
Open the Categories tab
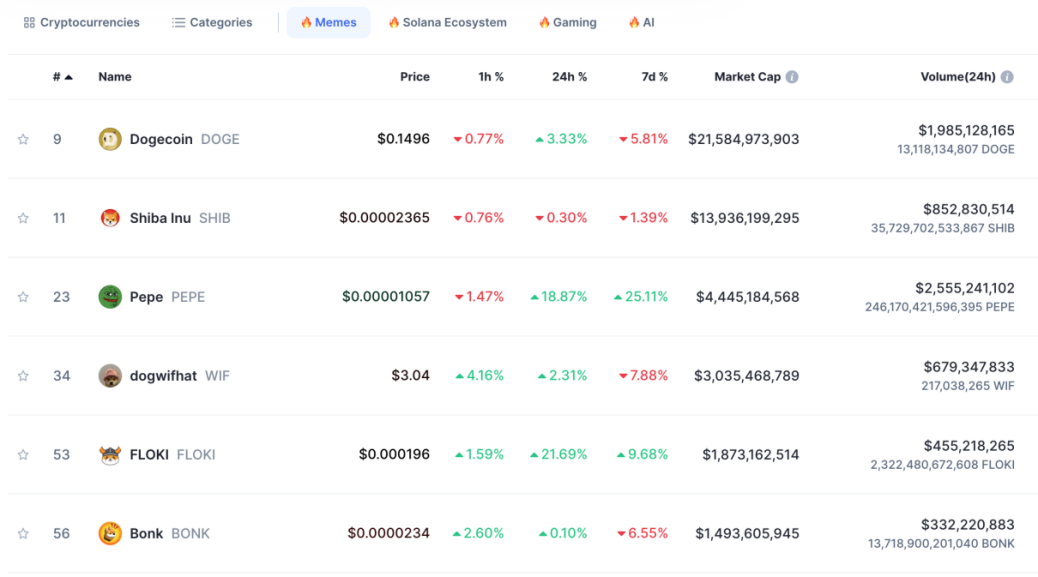[x=212, y=22]
